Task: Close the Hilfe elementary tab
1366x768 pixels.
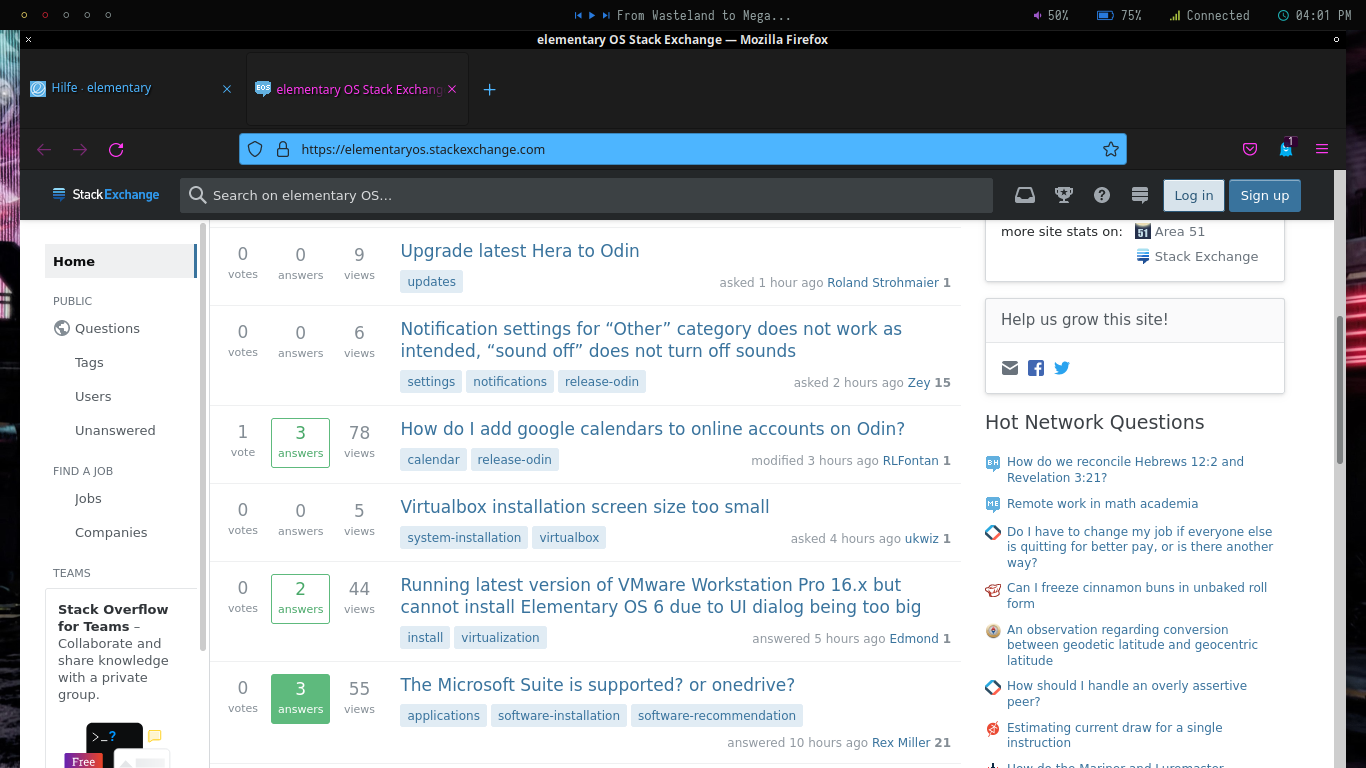Action: [227, 89]
